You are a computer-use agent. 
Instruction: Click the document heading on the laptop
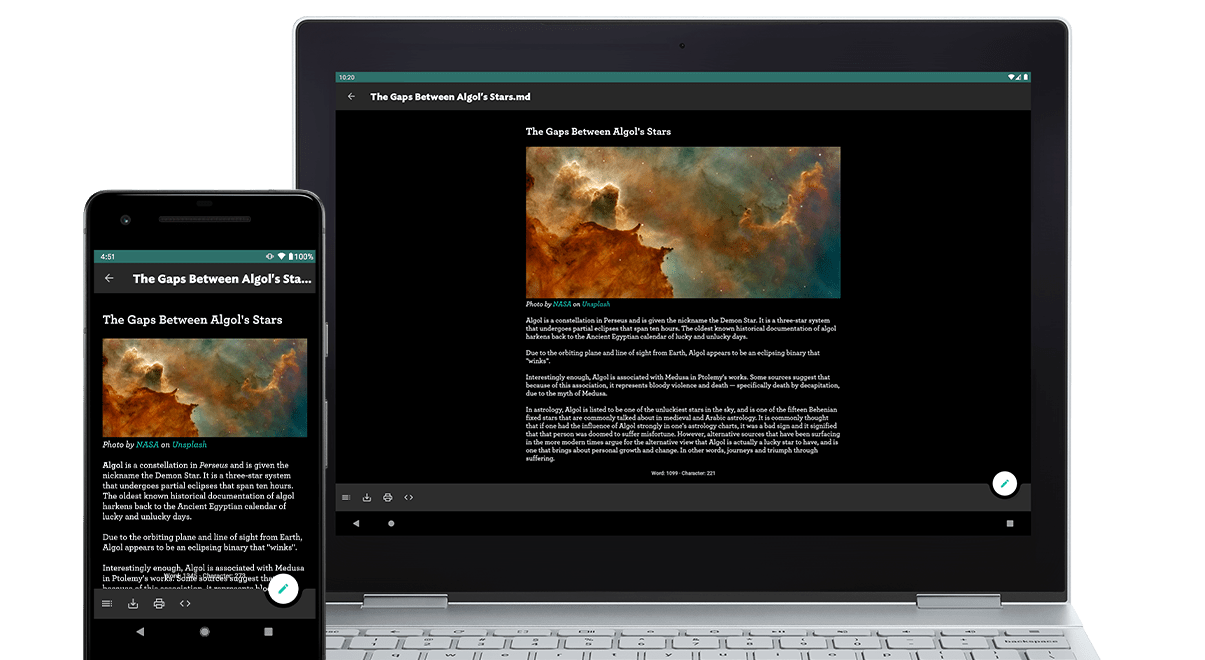click(x=598, y=131)
